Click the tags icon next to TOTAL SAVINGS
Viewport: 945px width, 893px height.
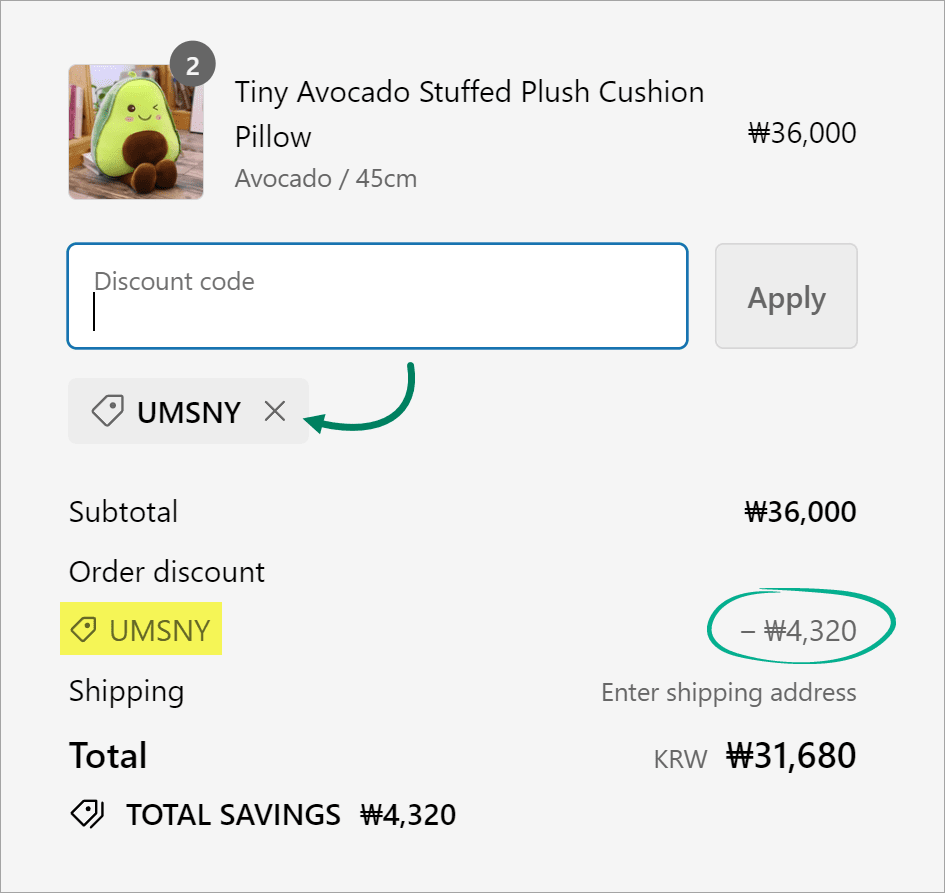click(87, 814)
